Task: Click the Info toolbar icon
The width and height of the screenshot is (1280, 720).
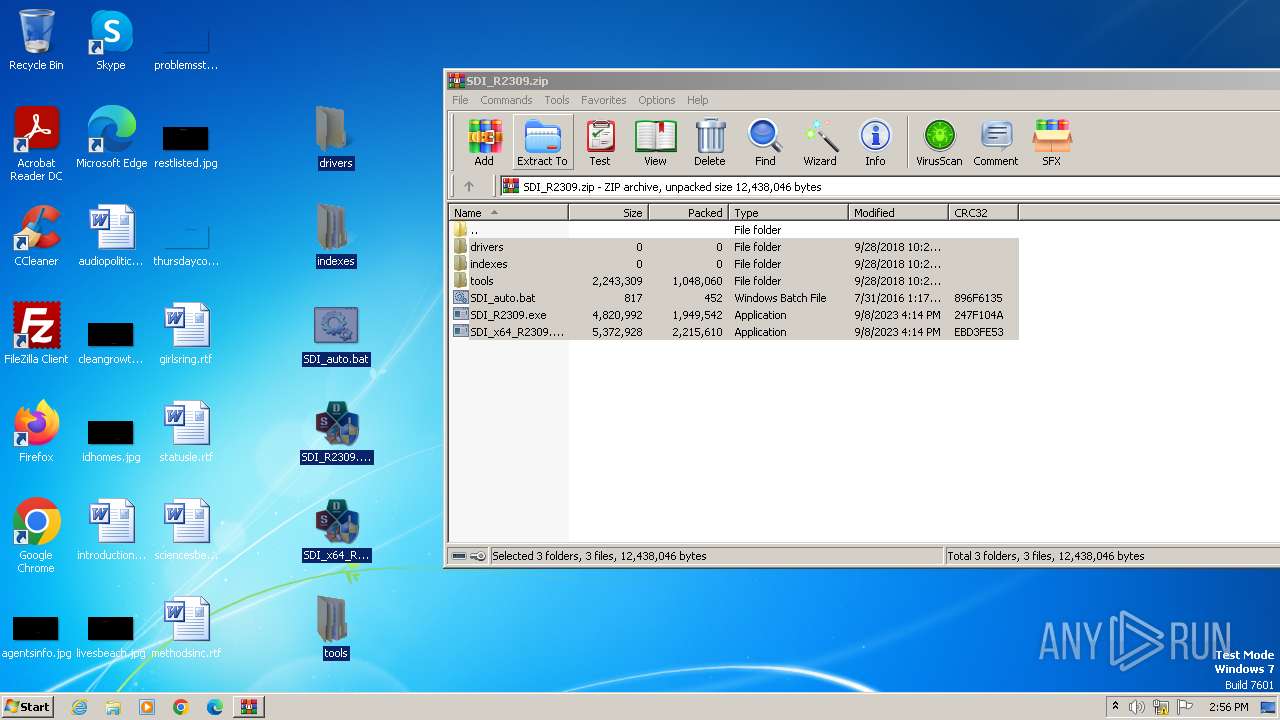Action: [x=875, y=142]
